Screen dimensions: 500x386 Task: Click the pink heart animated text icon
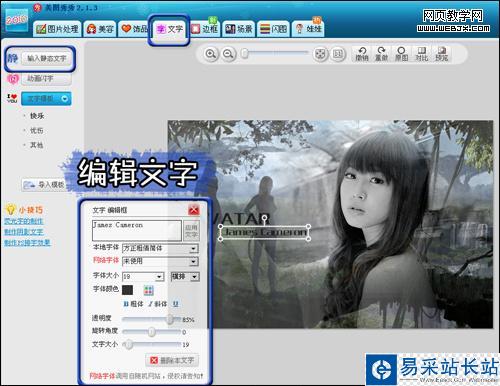(x=13, y=79)
